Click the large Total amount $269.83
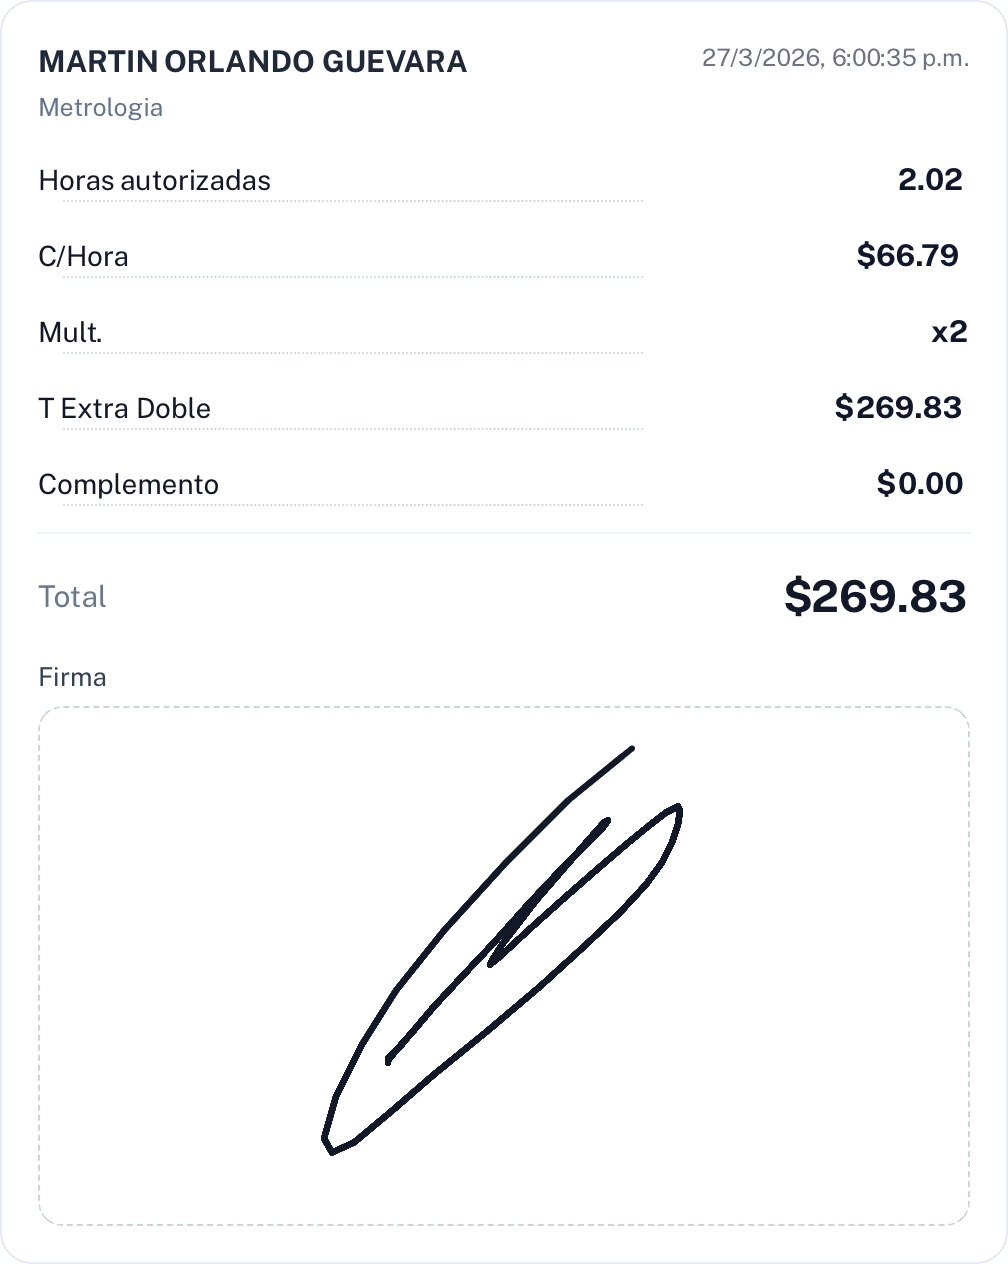Viewport: 1008px width, 1264px height. pos(875,596)
